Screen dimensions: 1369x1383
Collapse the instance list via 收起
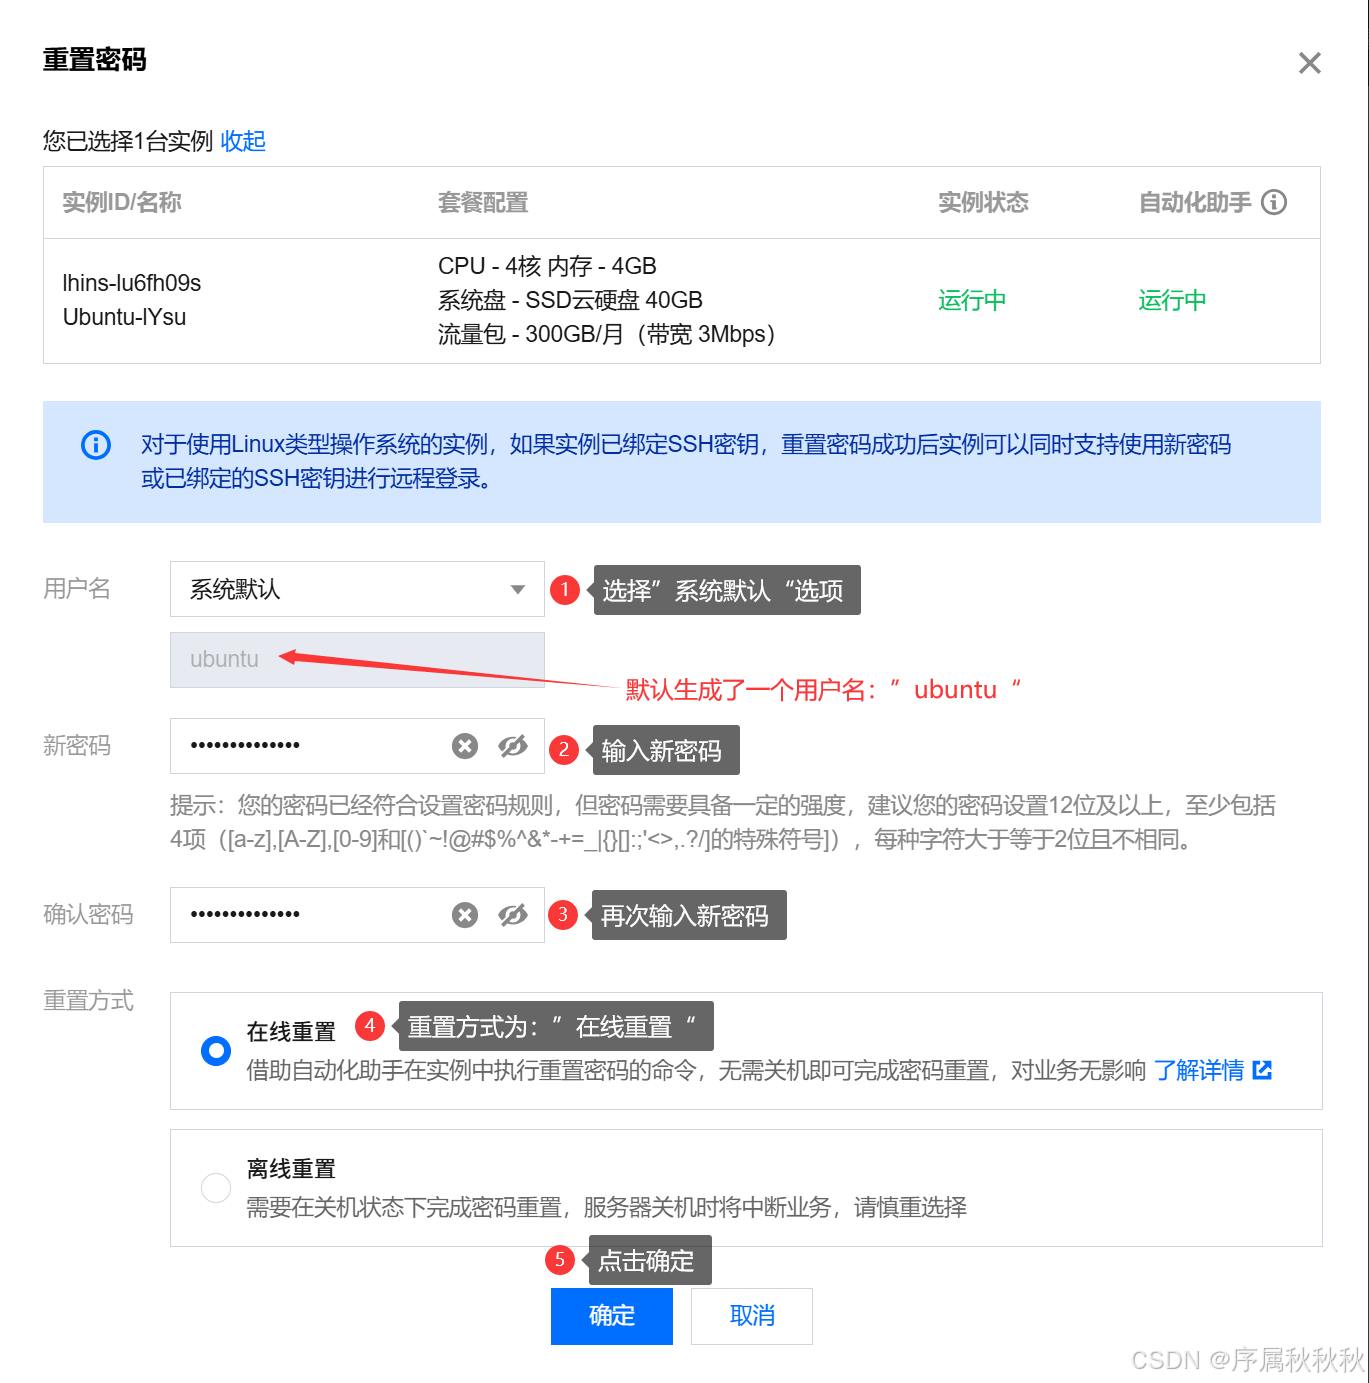click(x=243, y=141)
